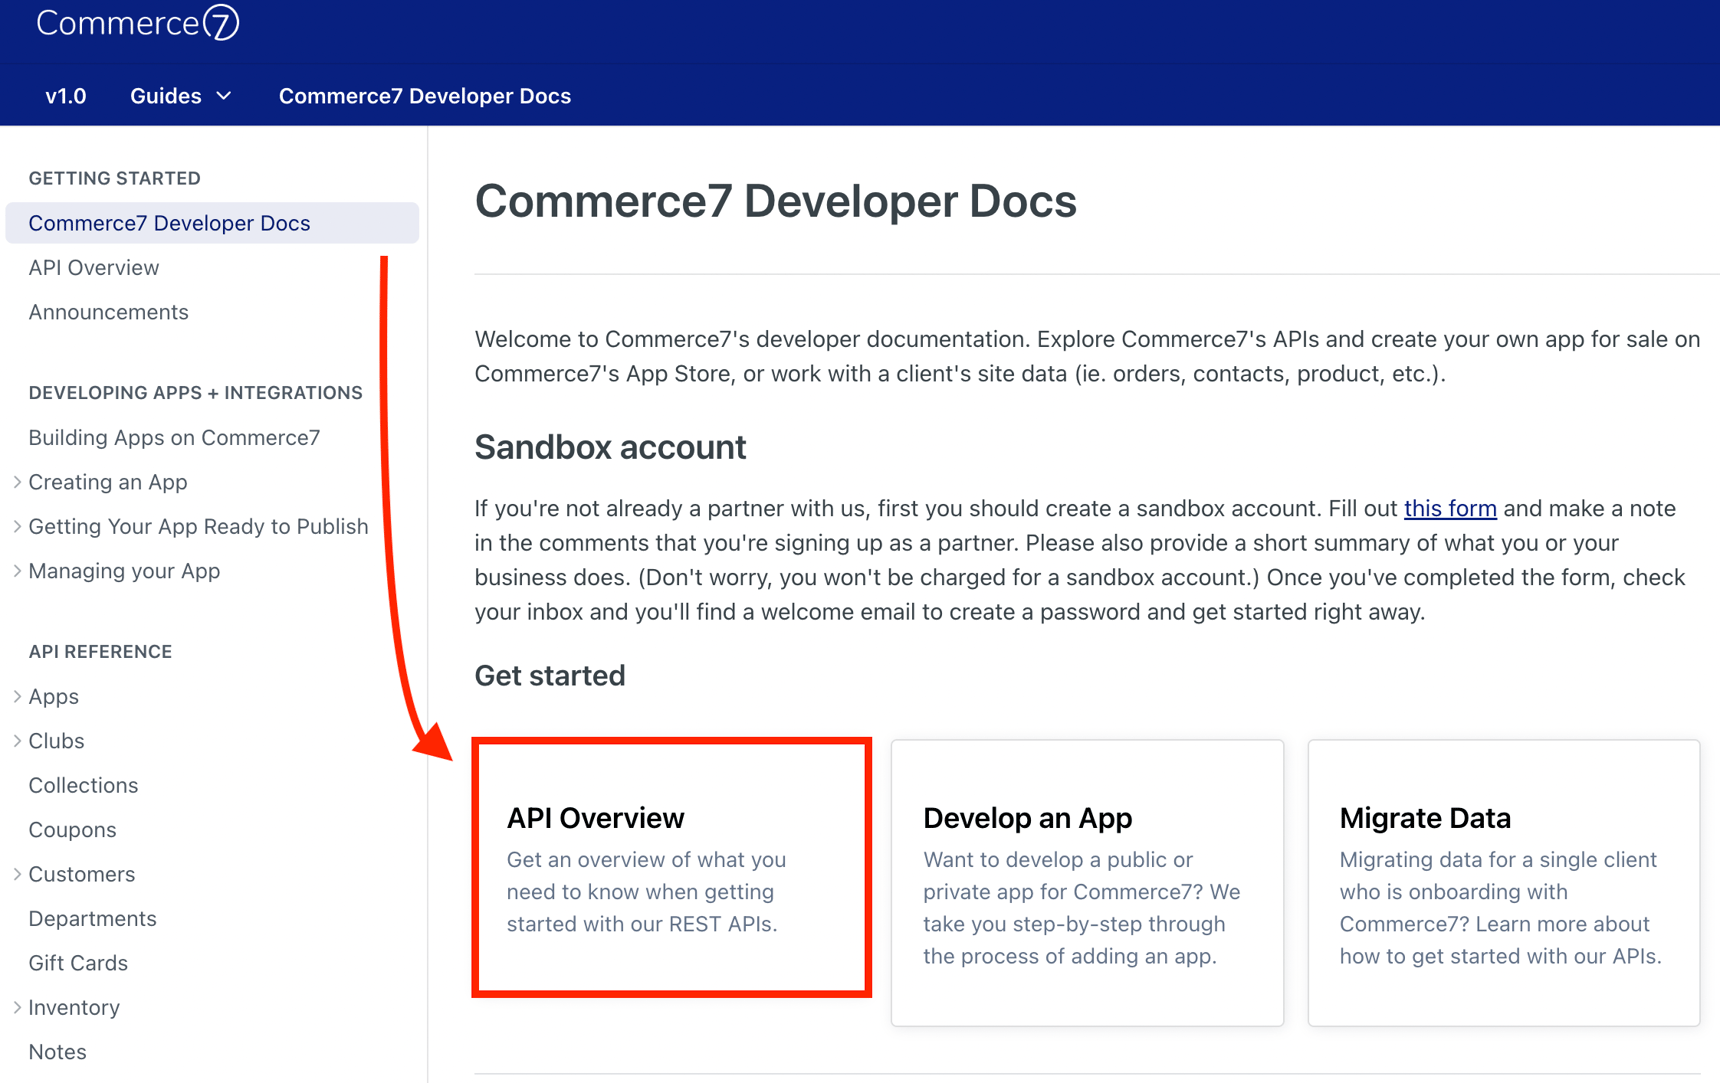Viewport: 1720px width, 1083px height.
Task: Expand the Clubs API reference section
Action: [x=18, y=741]
